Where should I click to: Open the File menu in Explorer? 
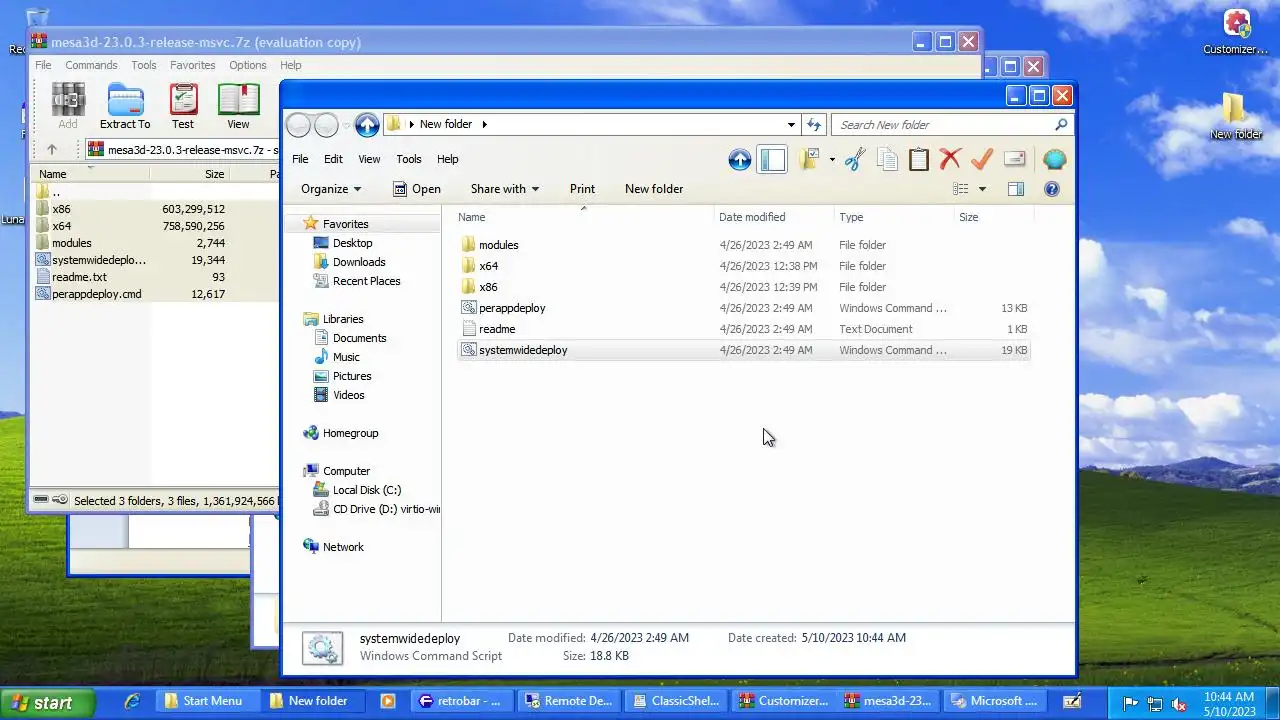coord(300,159)
